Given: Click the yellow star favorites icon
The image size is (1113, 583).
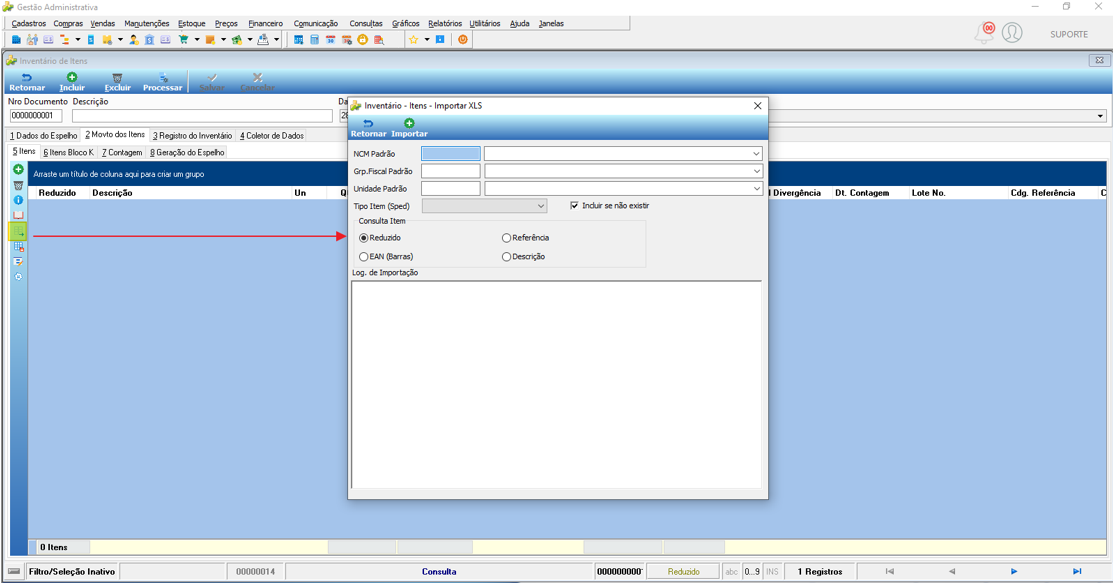Looking at the screenshot, I should pyautogui.click(x=413, y=40).
